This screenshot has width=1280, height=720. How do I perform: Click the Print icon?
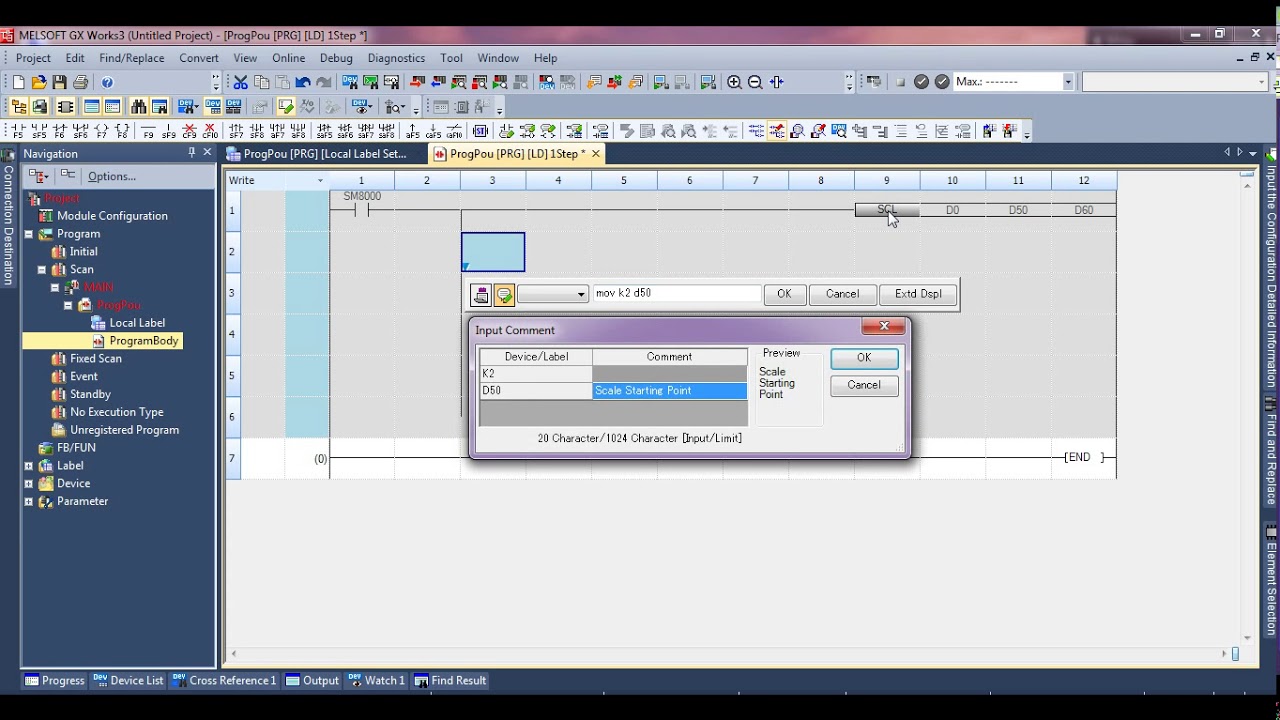81,82
